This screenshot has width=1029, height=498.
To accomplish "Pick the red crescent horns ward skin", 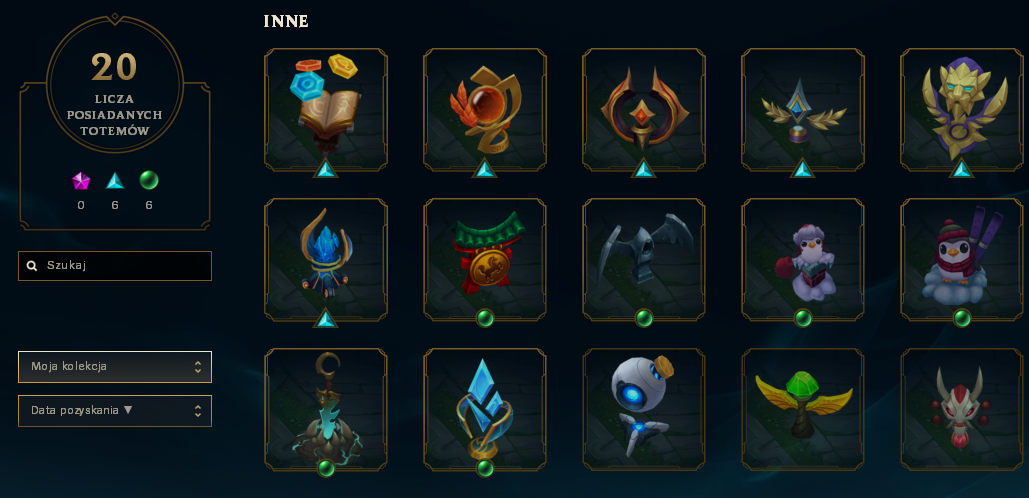I will (644, 110).
